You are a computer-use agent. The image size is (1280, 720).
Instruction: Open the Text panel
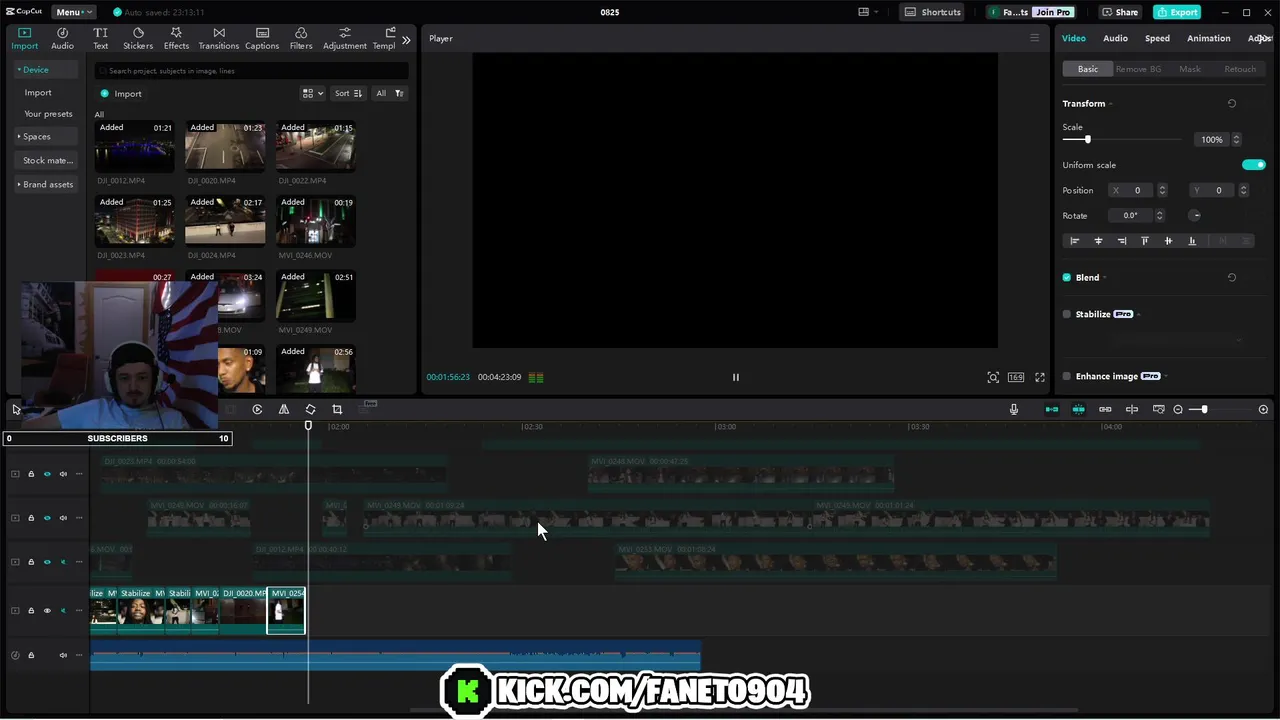101,38
